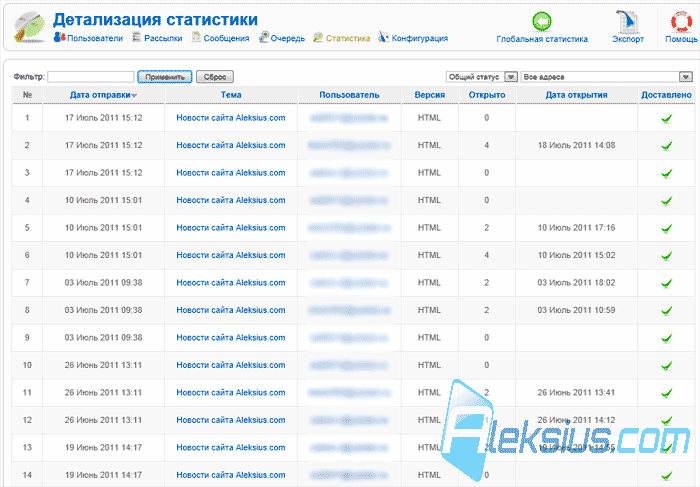Click the Помощь lifebuoy icon

click(681, 21)
